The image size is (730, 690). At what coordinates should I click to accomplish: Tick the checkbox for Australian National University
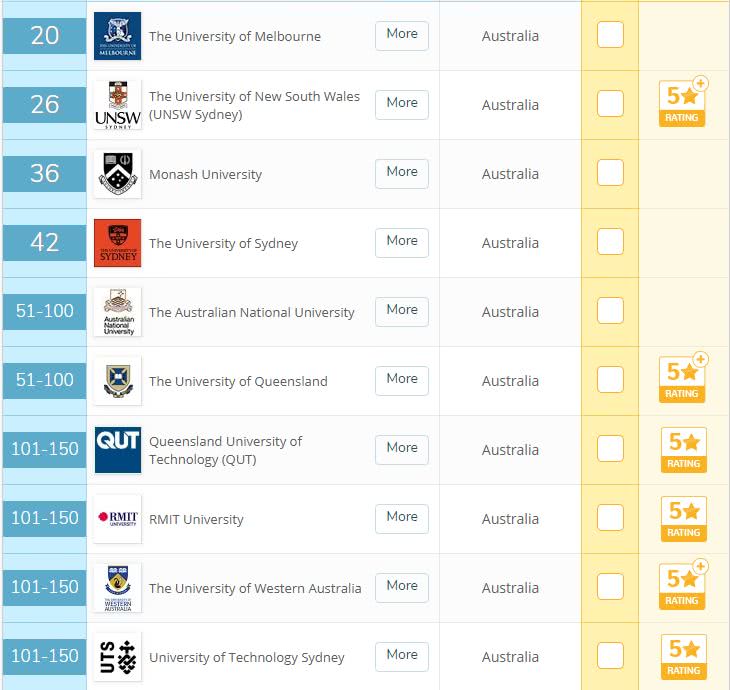tap(610, 311)
